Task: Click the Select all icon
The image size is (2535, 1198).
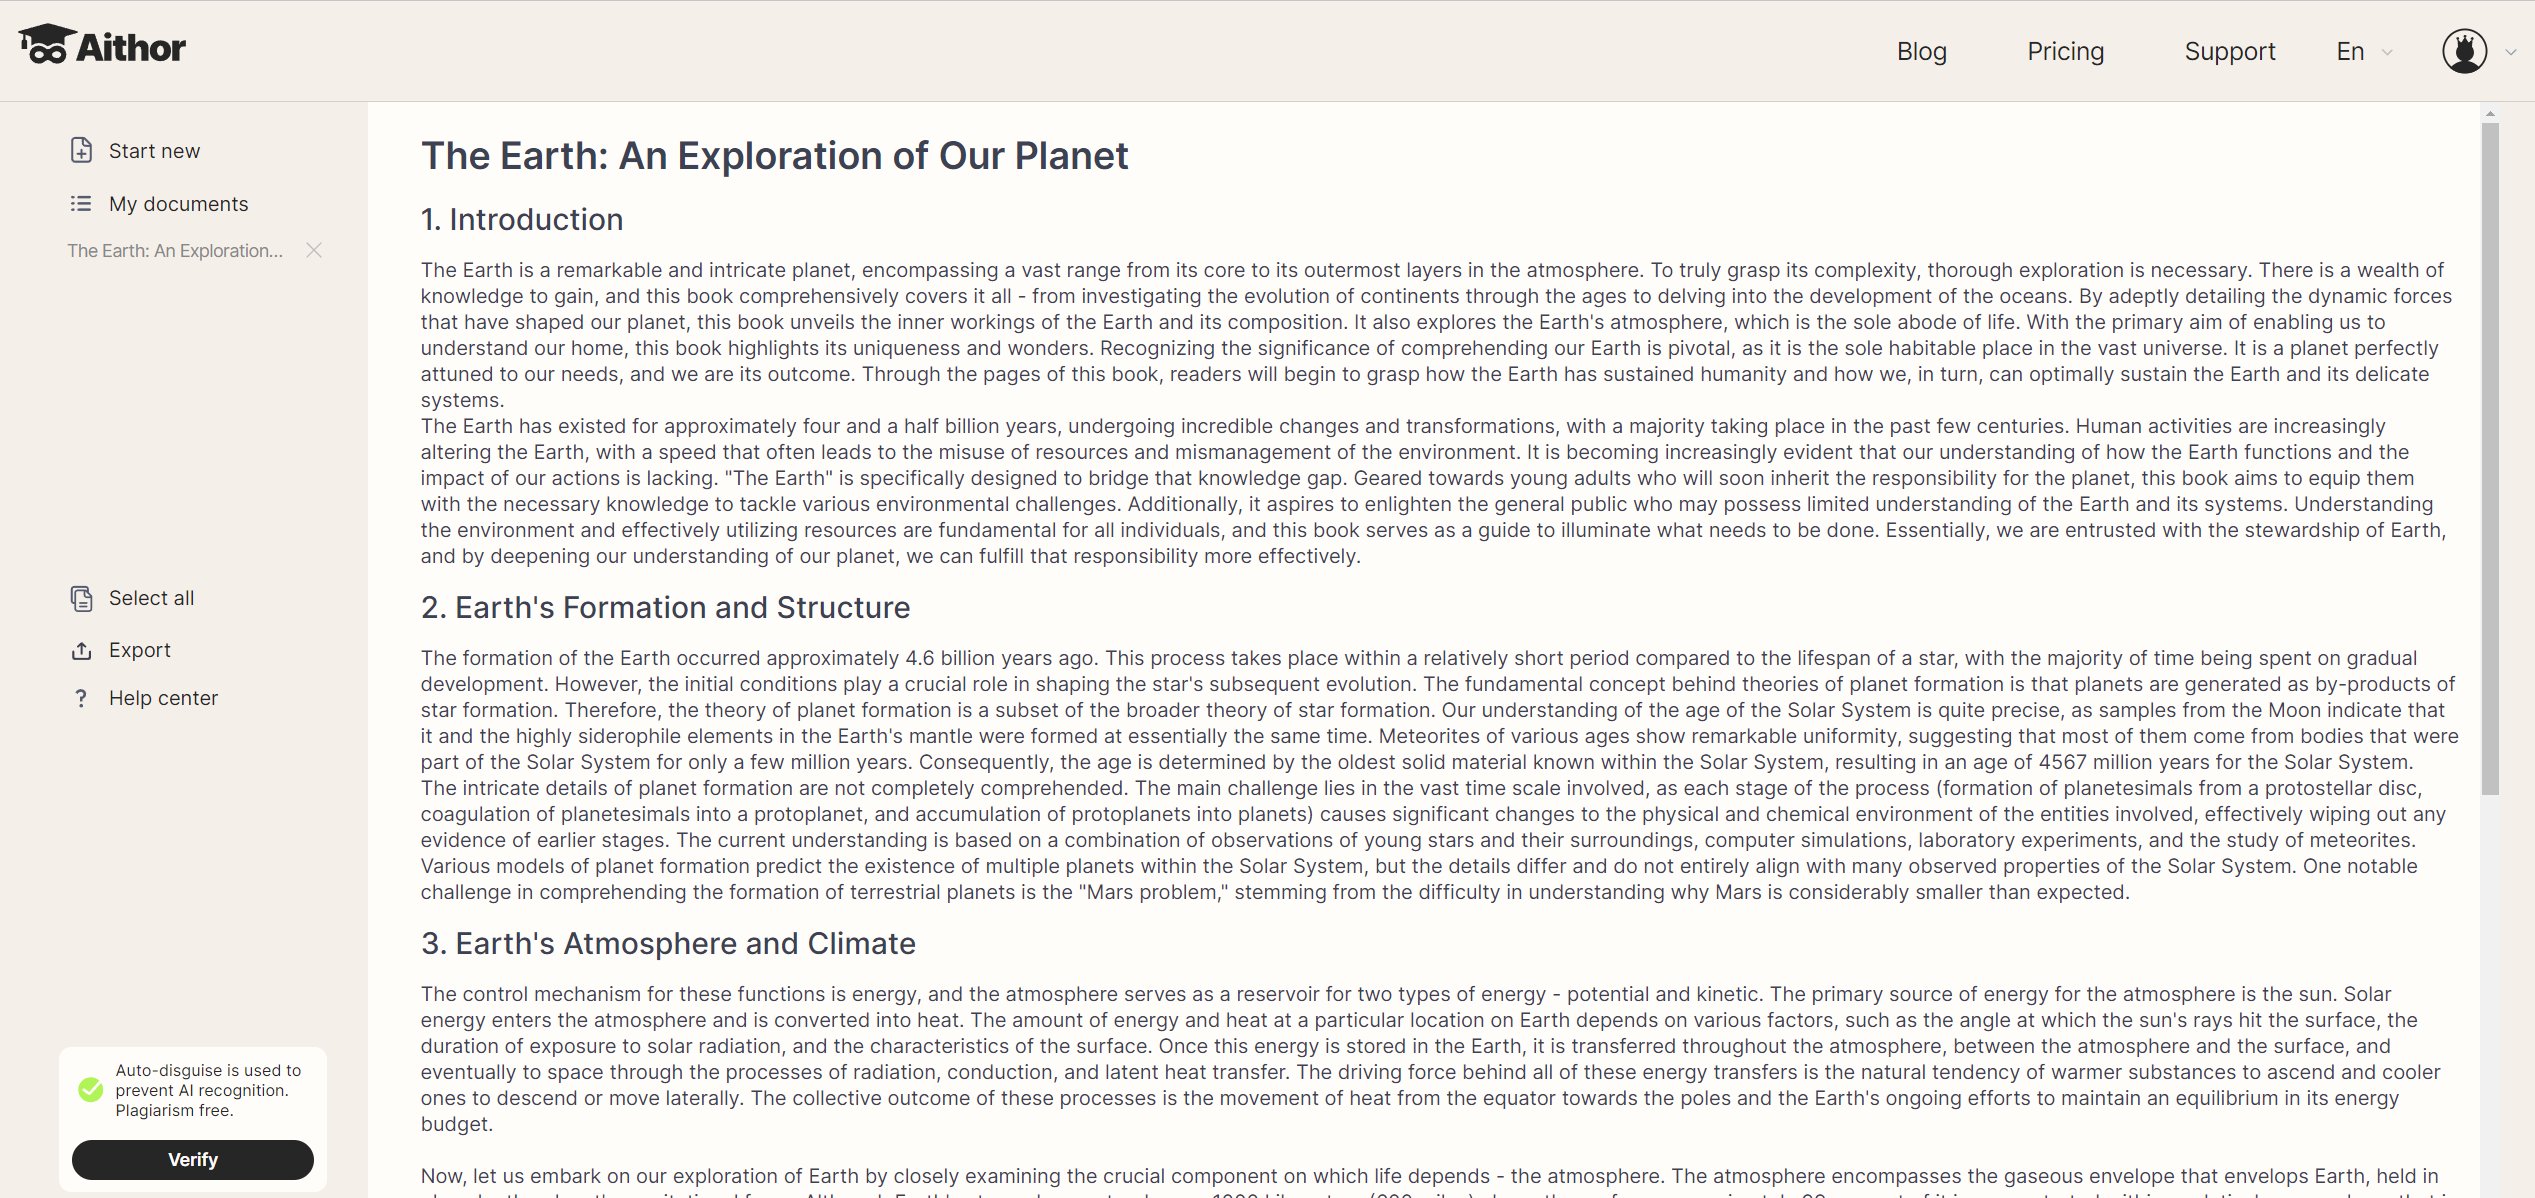Action: click(x=81, y=598)
